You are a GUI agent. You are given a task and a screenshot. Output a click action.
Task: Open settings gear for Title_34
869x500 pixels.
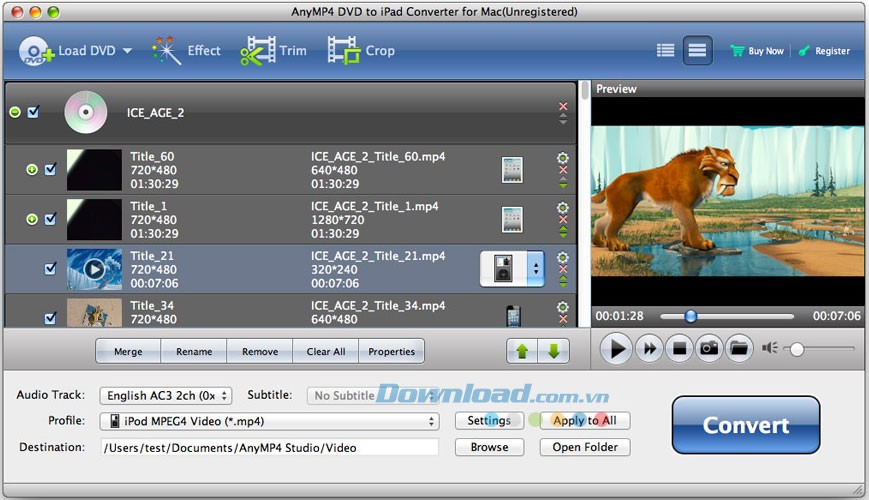pyautogui.click(x=563, y=307)
